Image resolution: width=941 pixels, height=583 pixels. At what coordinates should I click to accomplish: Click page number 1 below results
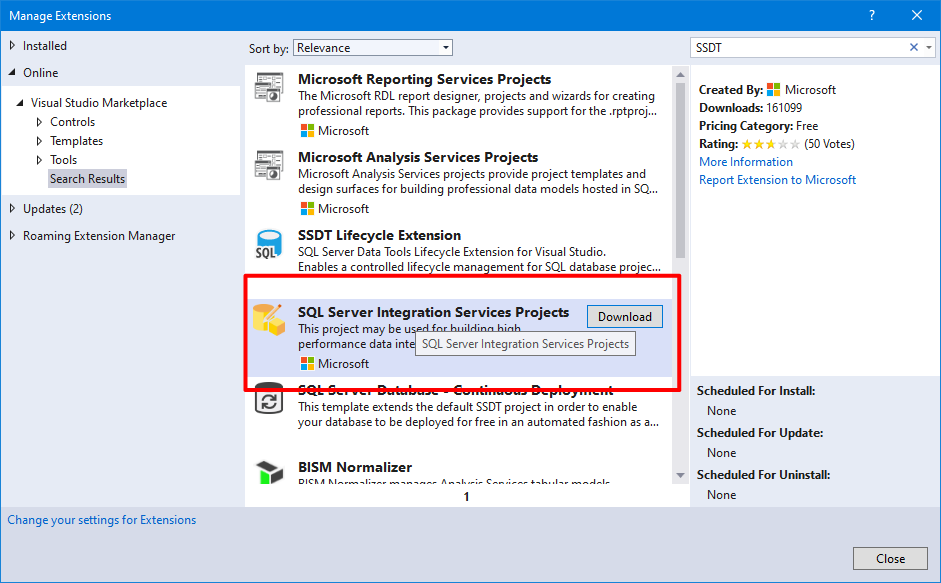[x=466, y=497]
